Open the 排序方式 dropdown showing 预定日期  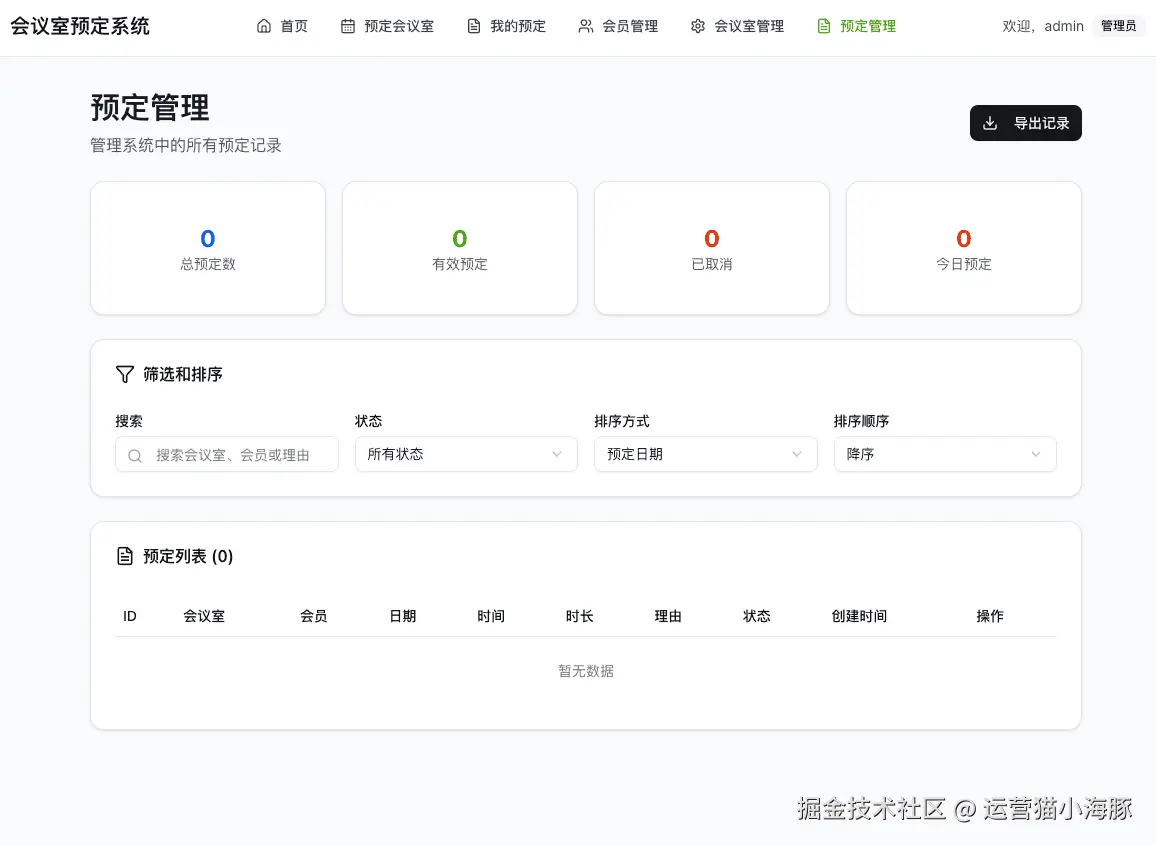pos(706,454)
